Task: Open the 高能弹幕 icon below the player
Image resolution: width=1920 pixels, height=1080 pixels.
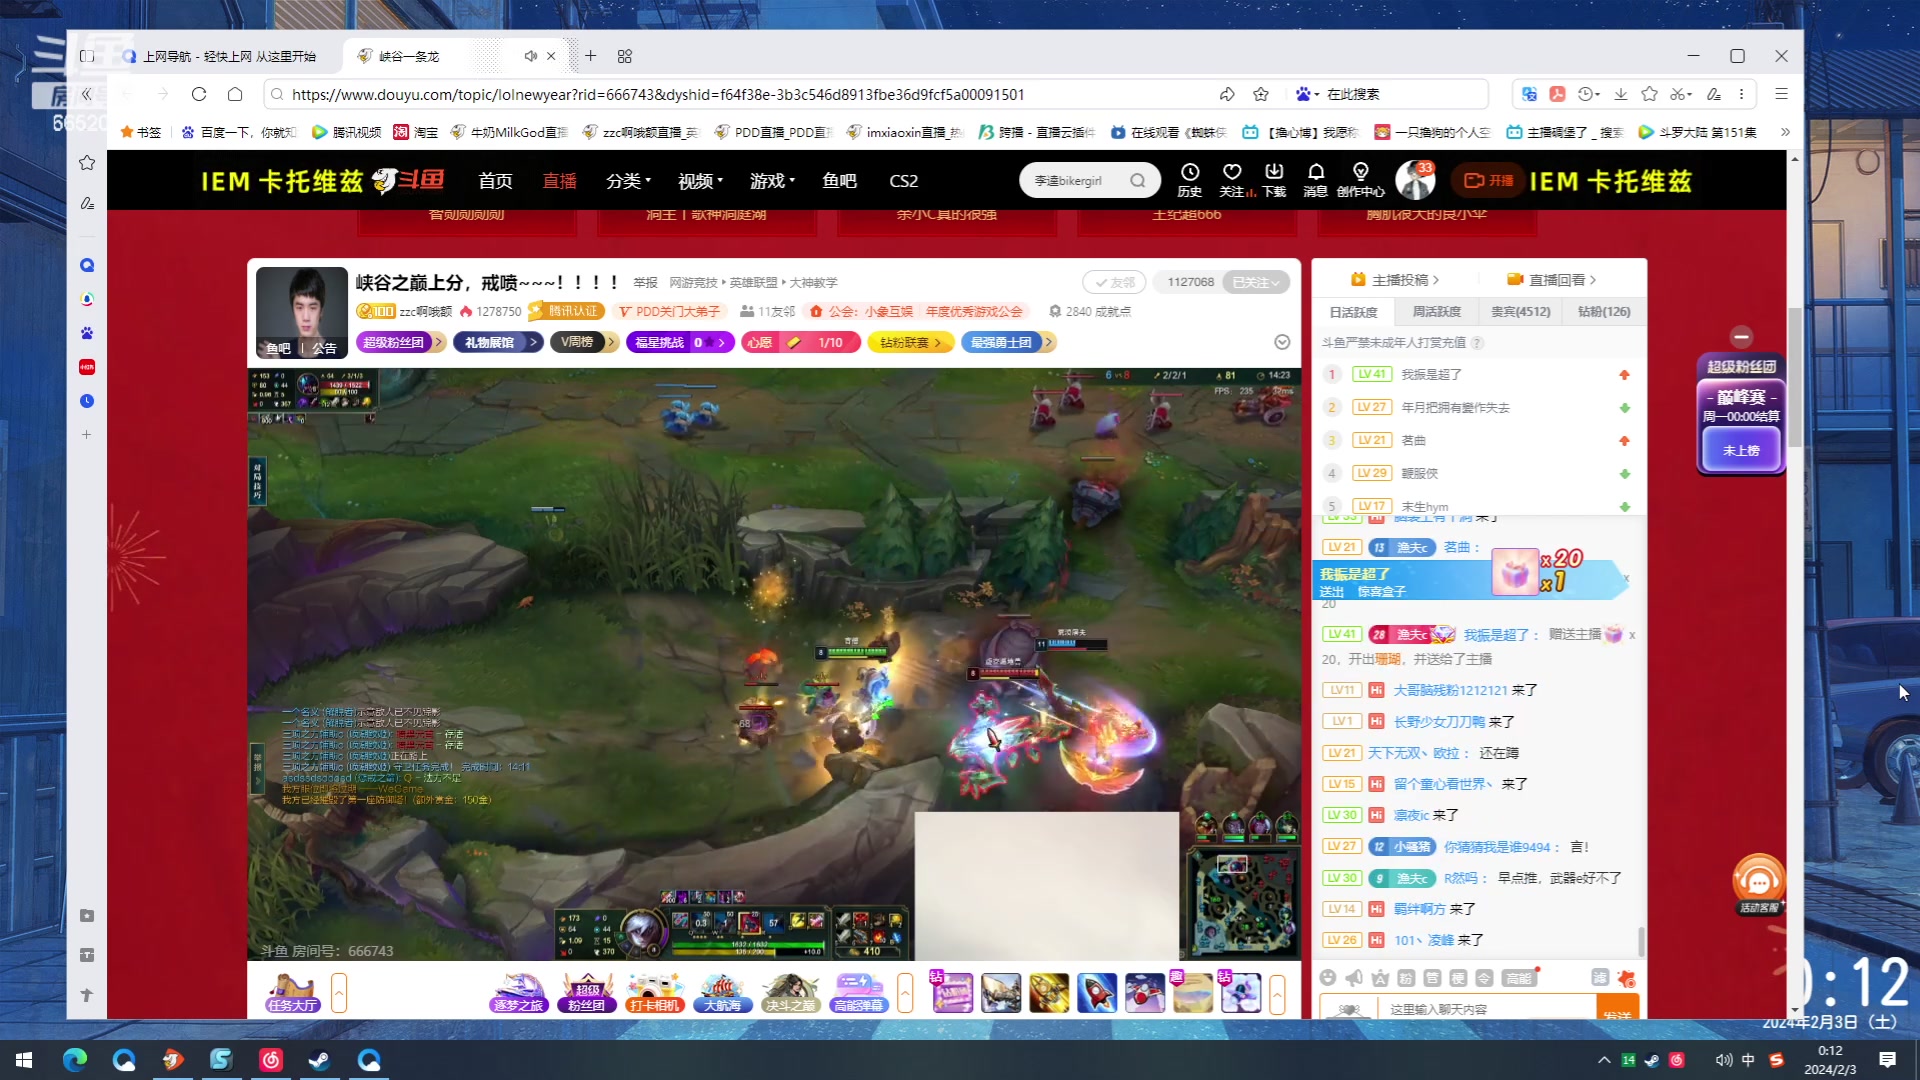Action: pyautogui.click(x=858, y=992)
